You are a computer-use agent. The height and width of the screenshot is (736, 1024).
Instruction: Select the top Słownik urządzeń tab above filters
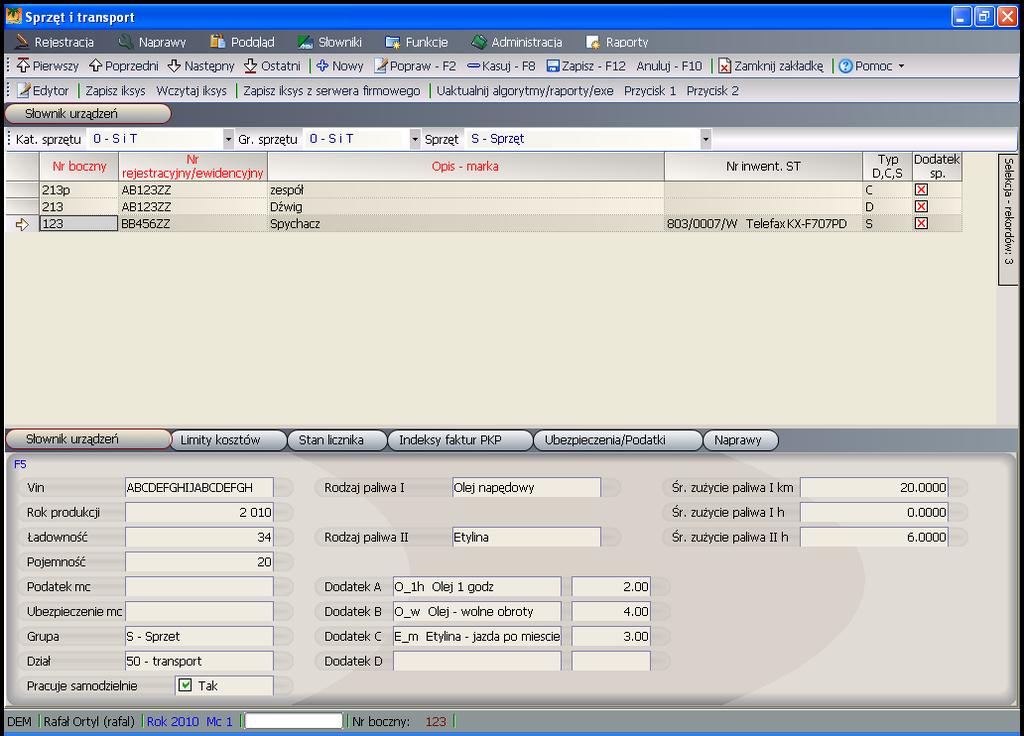(x=88, y=114)
